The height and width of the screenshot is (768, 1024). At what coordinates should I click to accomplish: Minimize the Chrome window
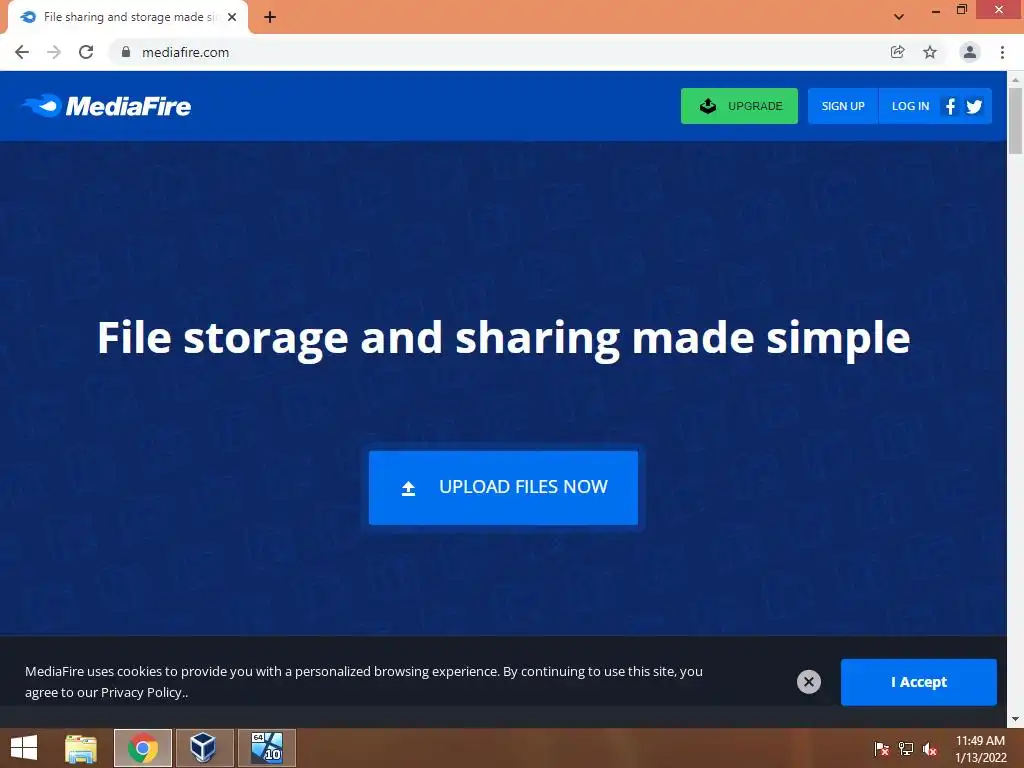pyautogui.click(x=936, y=10)
